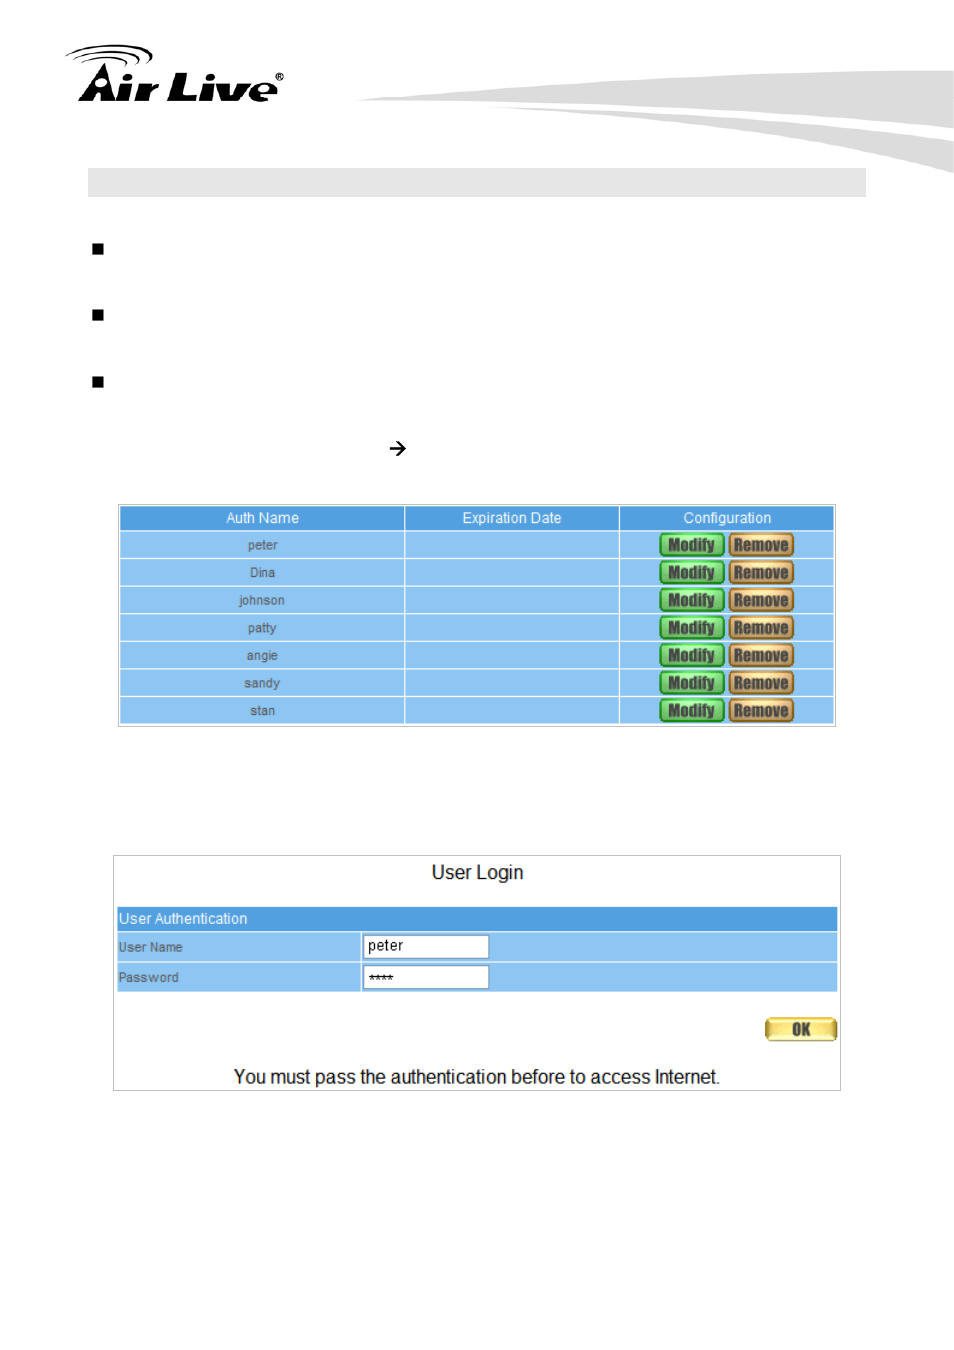Modify the johnson entry
The image size is (954, 1350).
(x=691, y=600)
